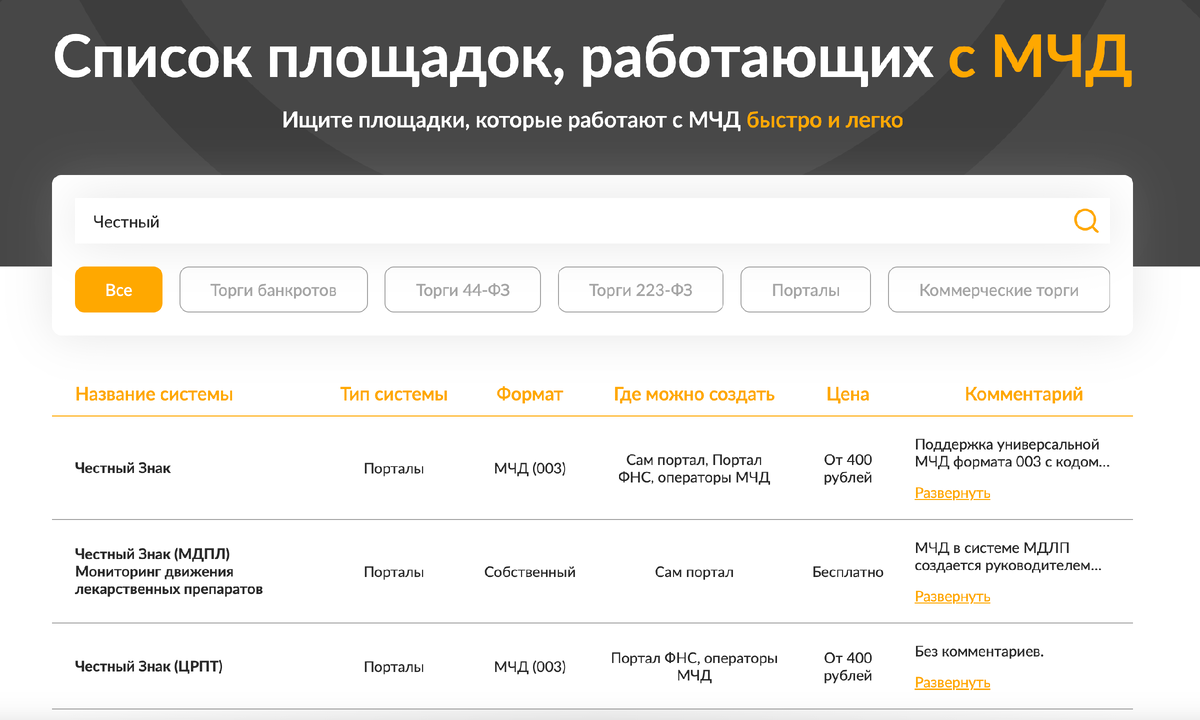Click the 'Формат' column header

(530, 394)
